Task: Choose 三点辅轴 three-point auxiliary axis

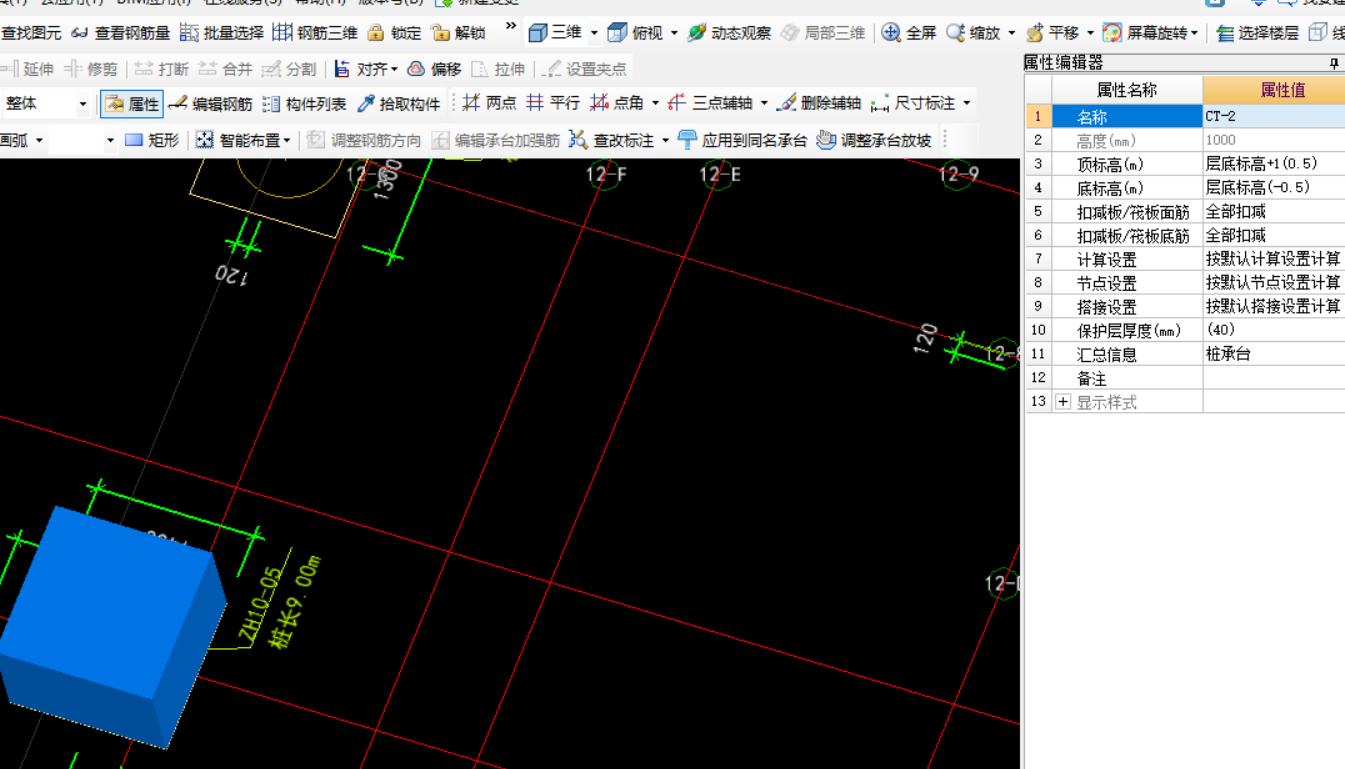Action: (710, 103)
